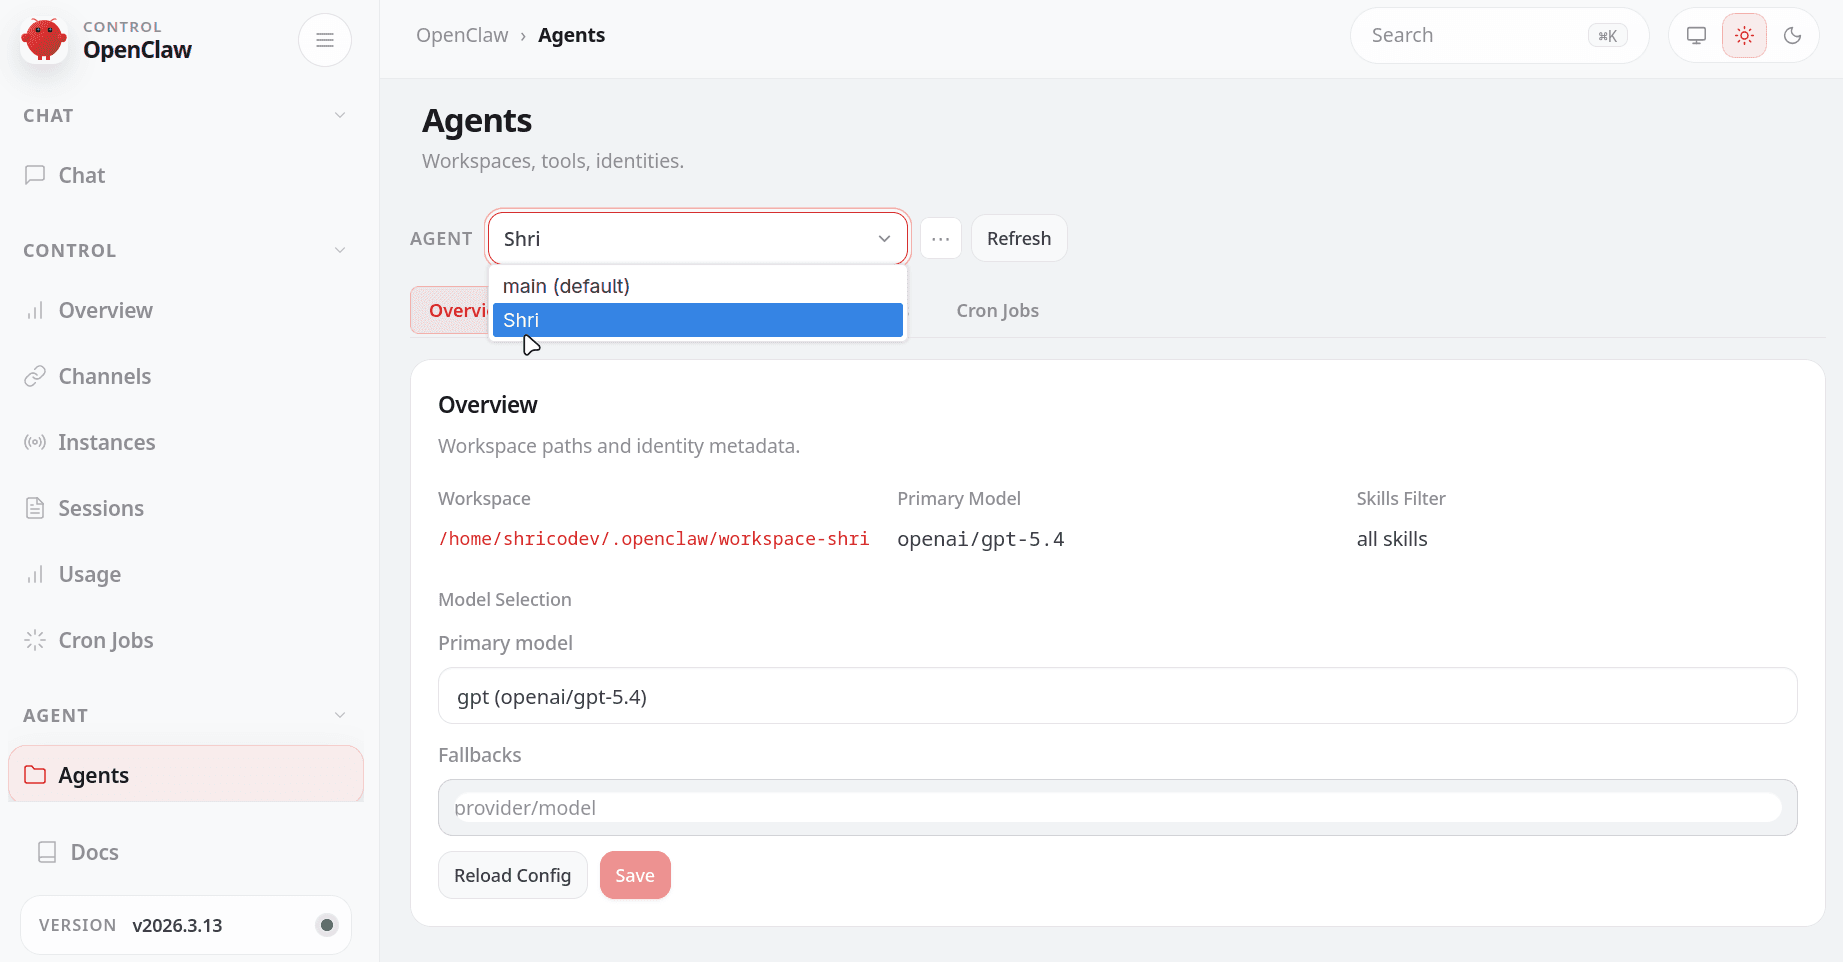Open Channels in the sidebar
The width and height of the screenshot is (1843, 962).
(186, 376)
